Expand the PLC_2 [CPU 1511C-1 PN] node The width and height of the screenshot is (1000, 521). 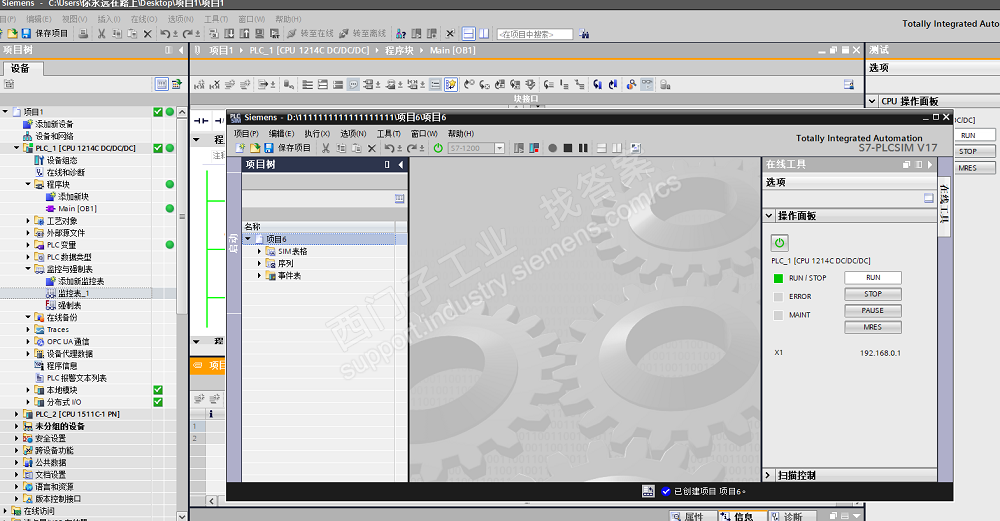click(x=17, y=414)
